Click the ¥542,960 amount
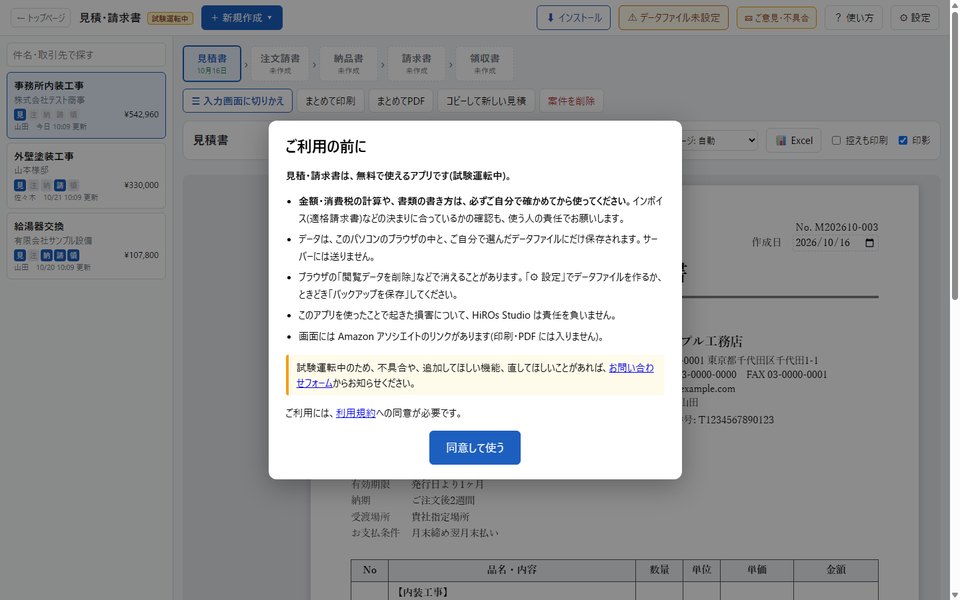The width and height of the screenshot is (960, 600). pyautogui.click(x=141, y=114)
